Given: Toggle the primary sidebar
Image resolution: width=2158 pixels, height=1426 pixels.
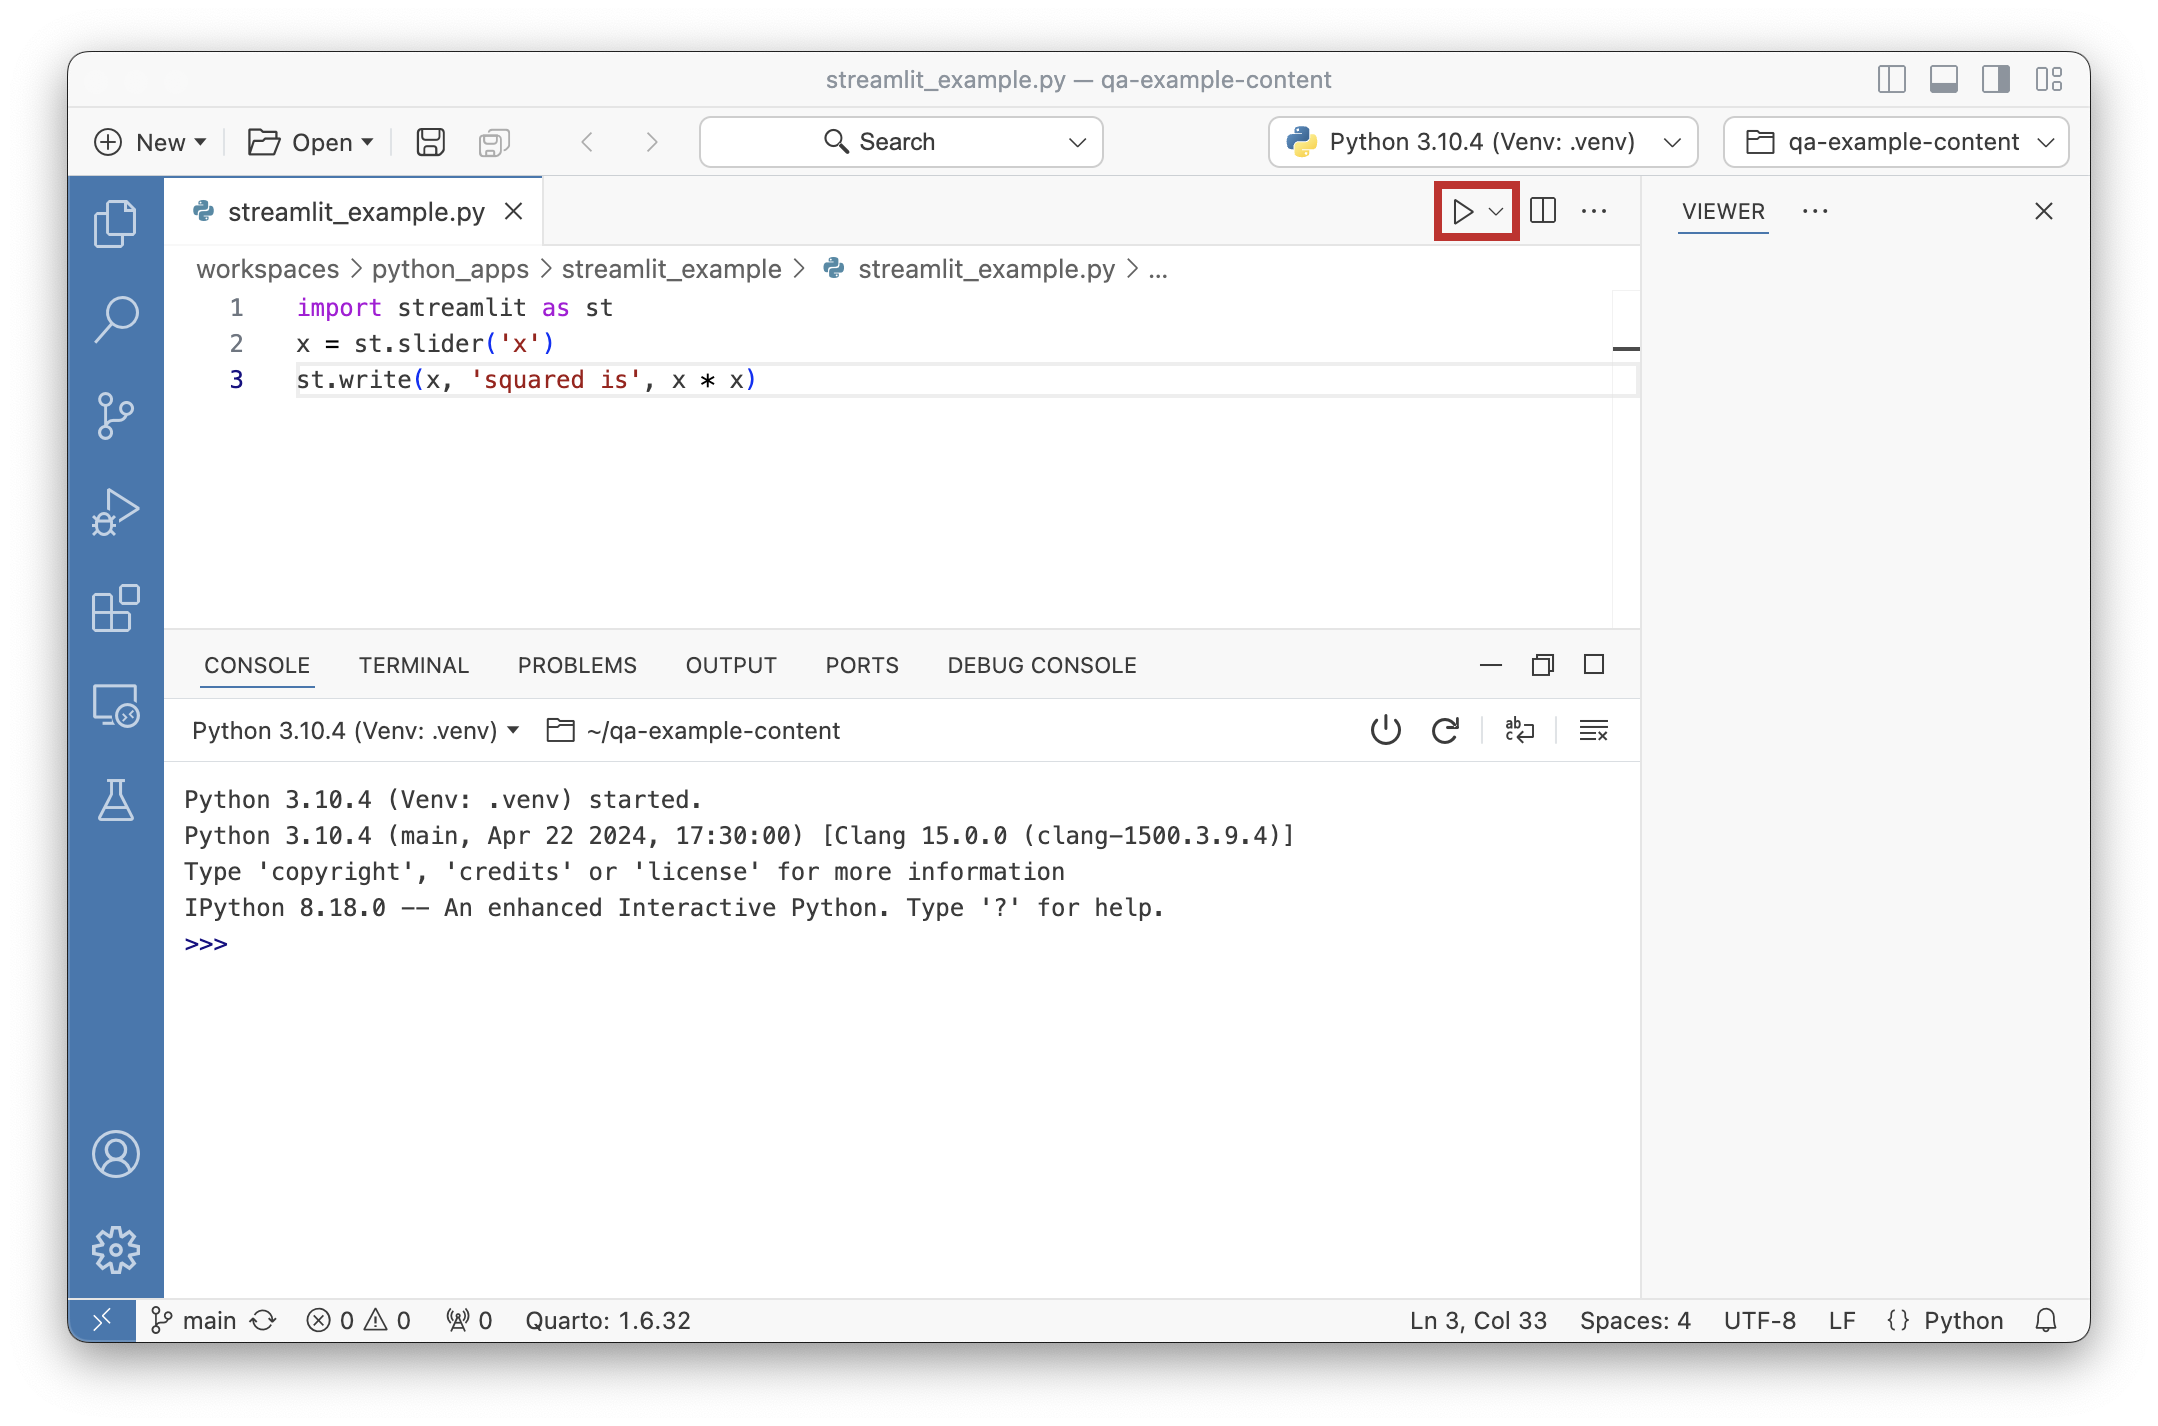Looking at the screenshot, I should tap(1891, 79).
